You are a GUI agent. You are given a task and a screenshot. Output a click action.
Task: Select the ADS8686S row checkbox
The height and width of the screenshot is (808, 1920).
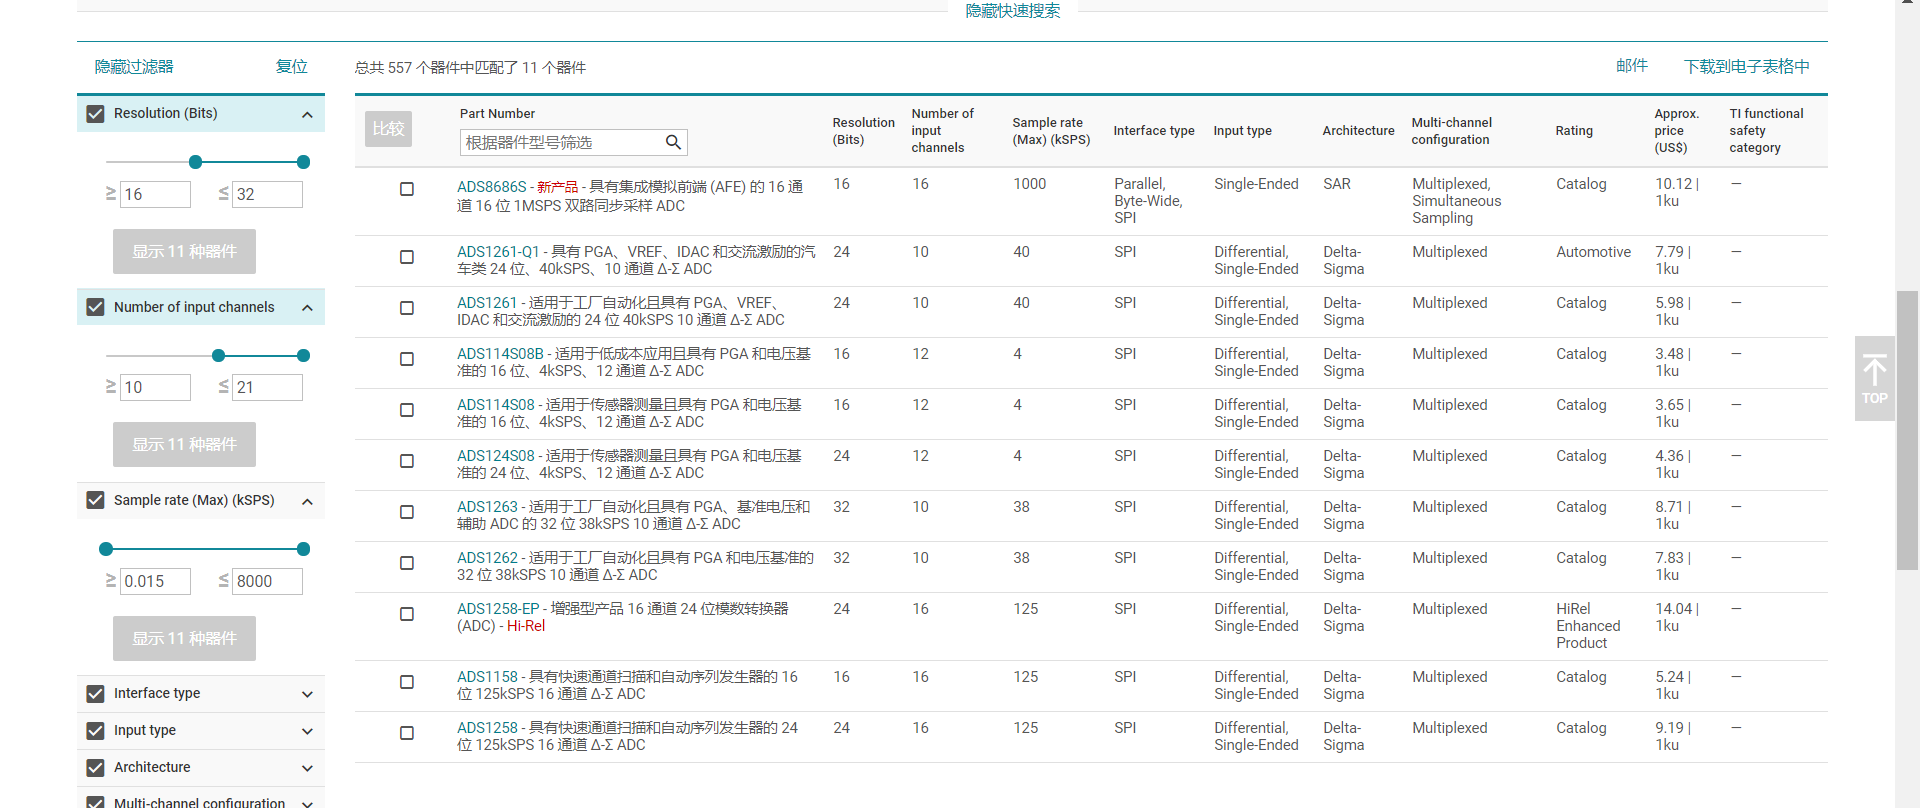[407, 189]
